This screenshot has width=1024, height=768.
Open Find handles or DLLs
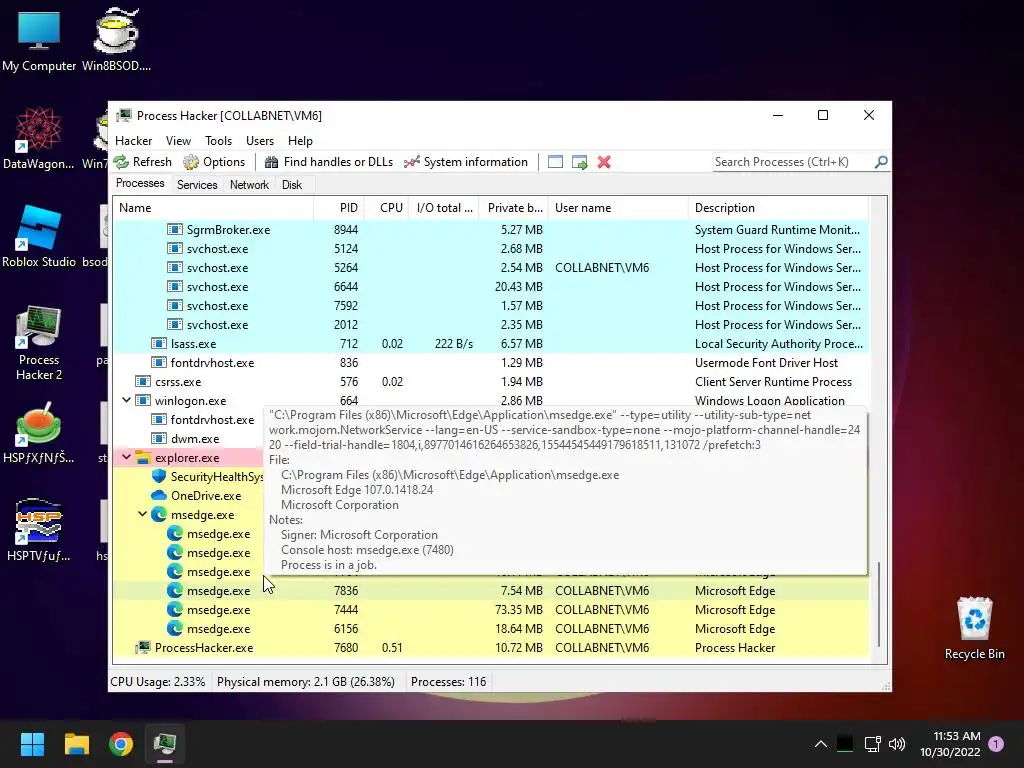point(328,162)
